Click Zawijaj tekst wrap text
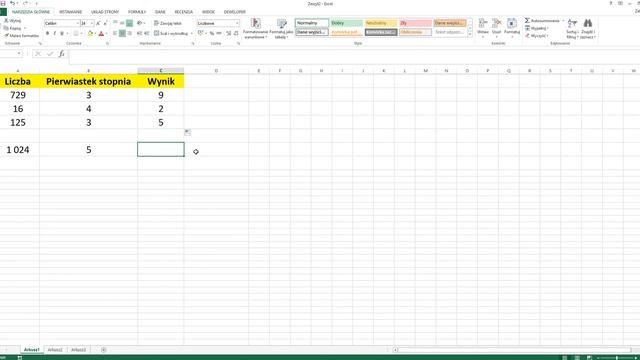The image size is (640, 360). pyautogui.click(x=168, y=23)
